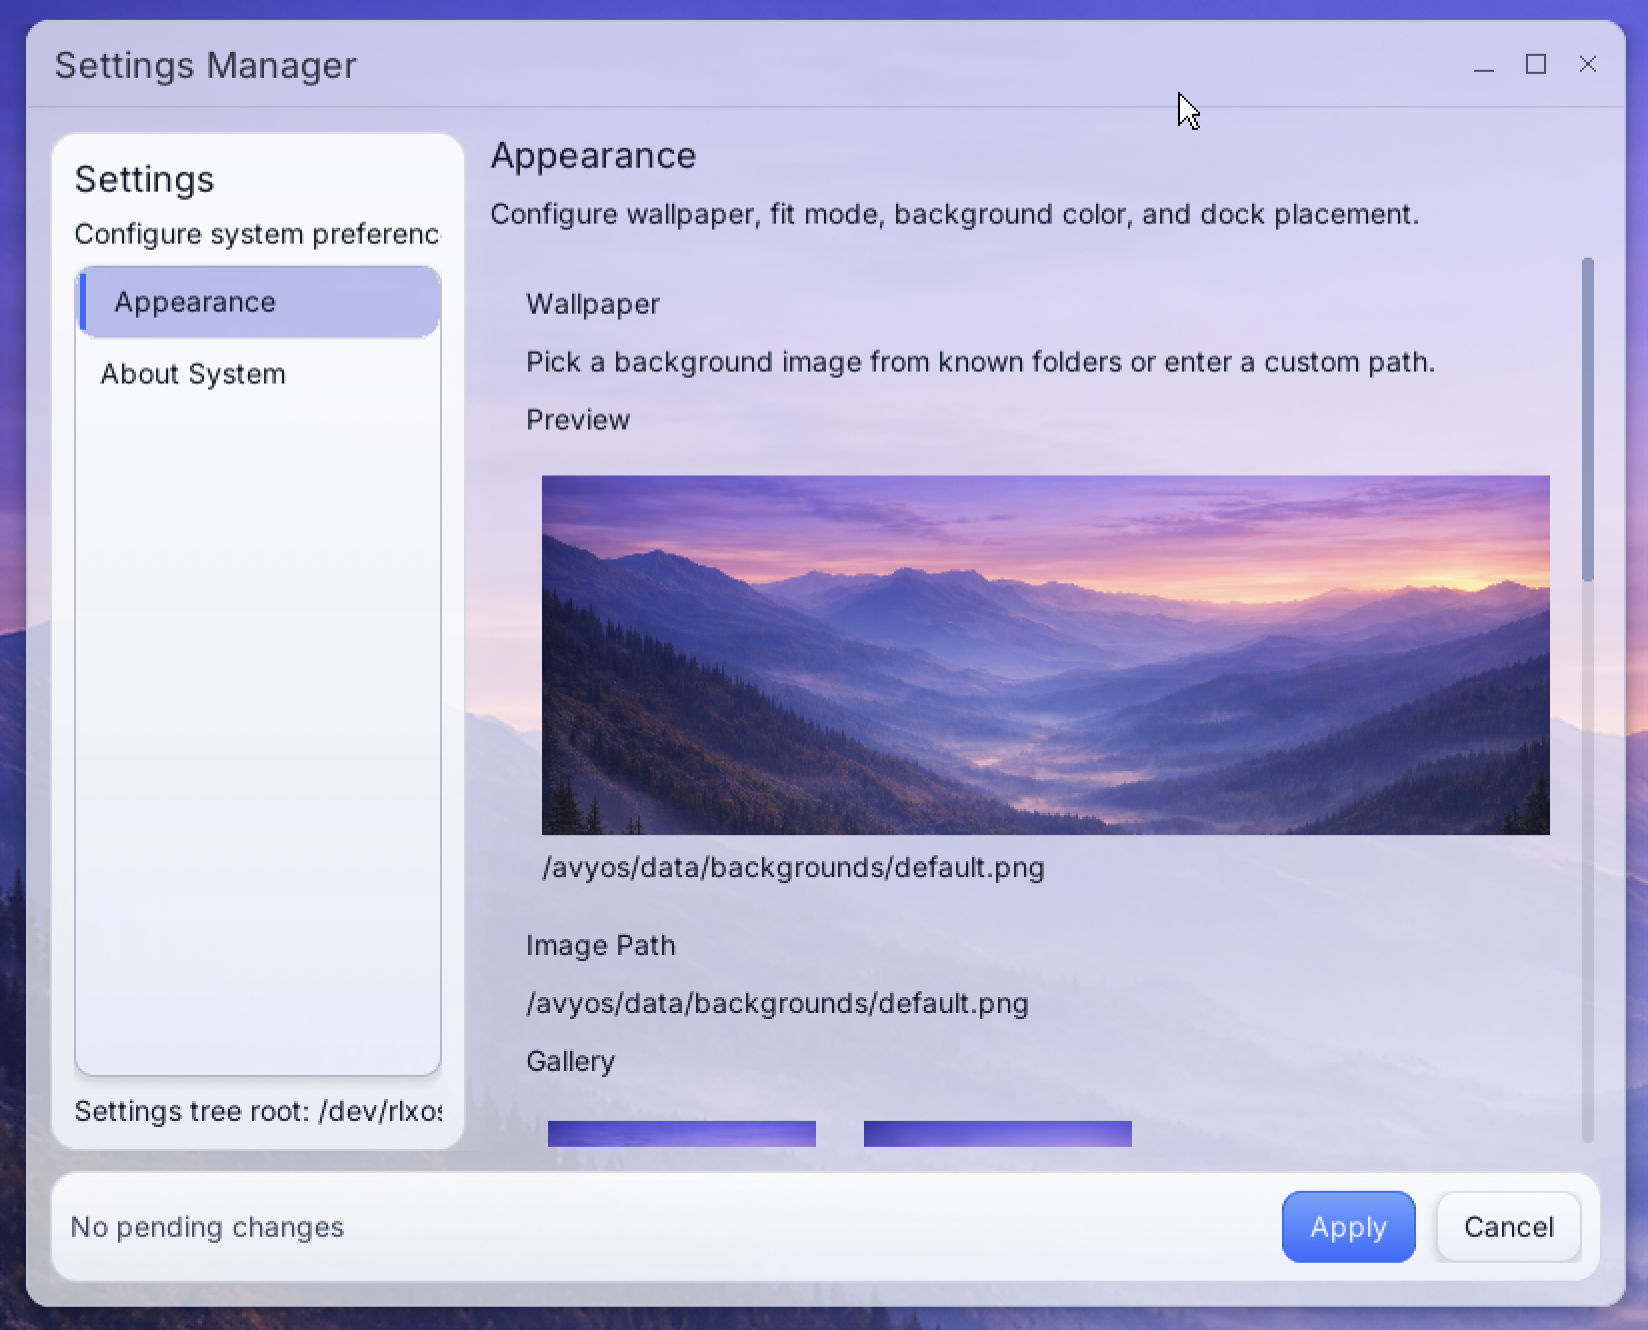
Task: Click the default.png path below the preview
Action: [794, 868]
